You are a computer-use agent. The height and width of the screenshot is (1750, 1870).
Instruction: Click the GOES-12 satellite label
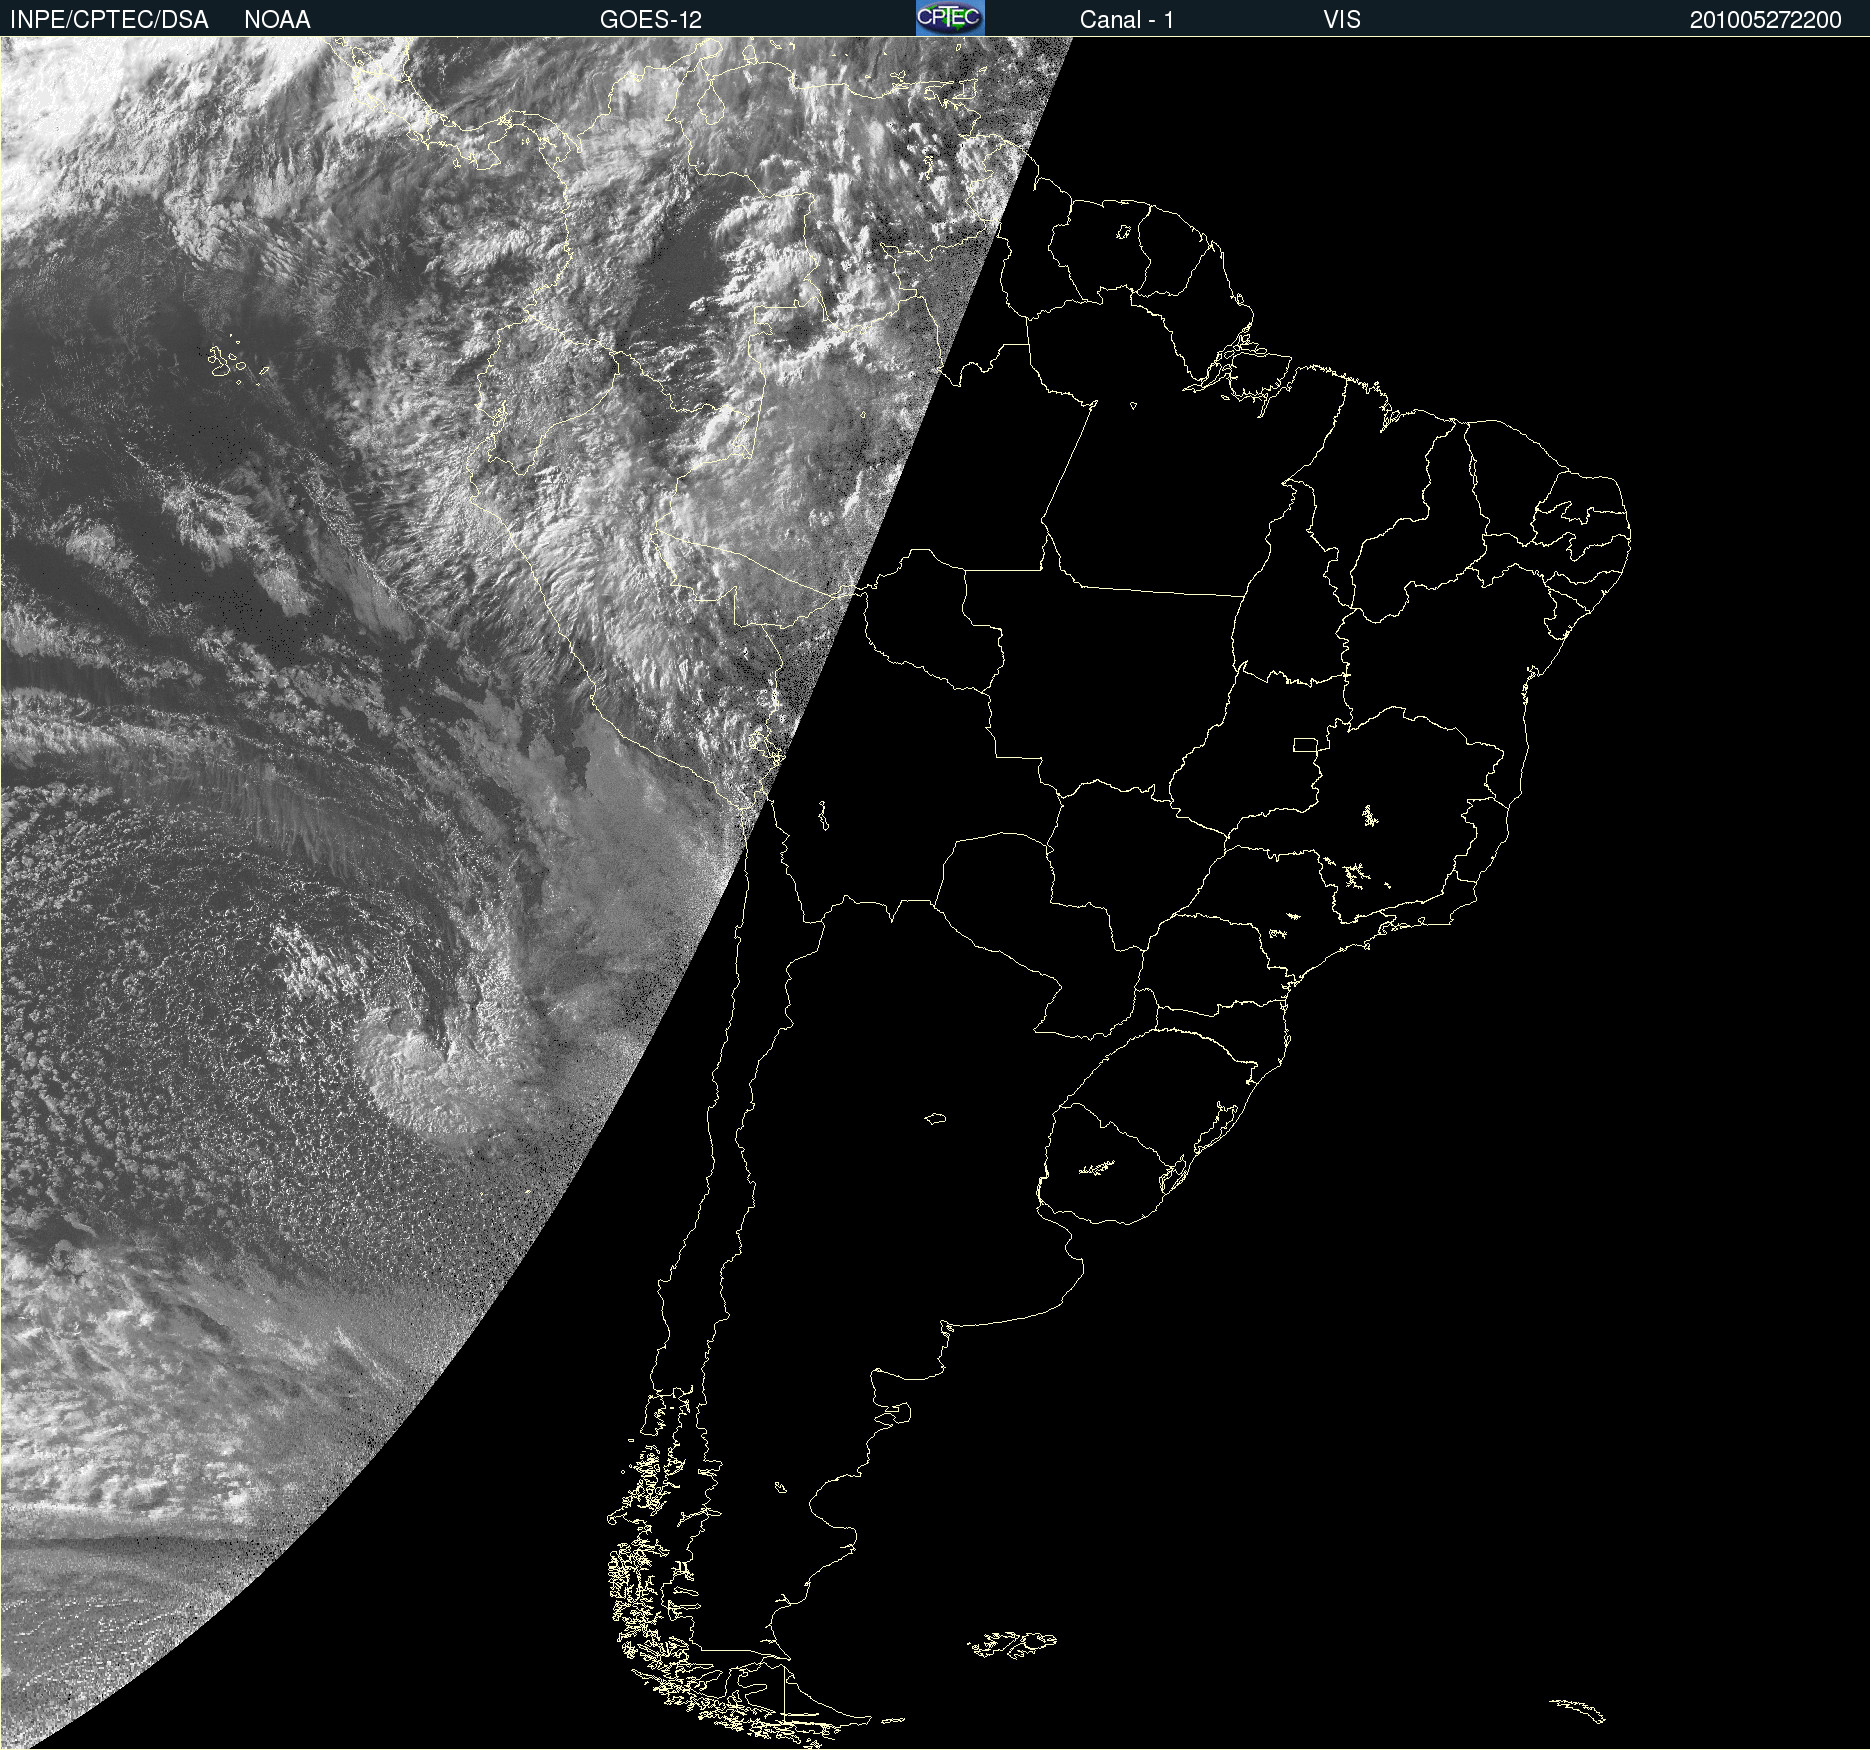[x=651, y=20]
